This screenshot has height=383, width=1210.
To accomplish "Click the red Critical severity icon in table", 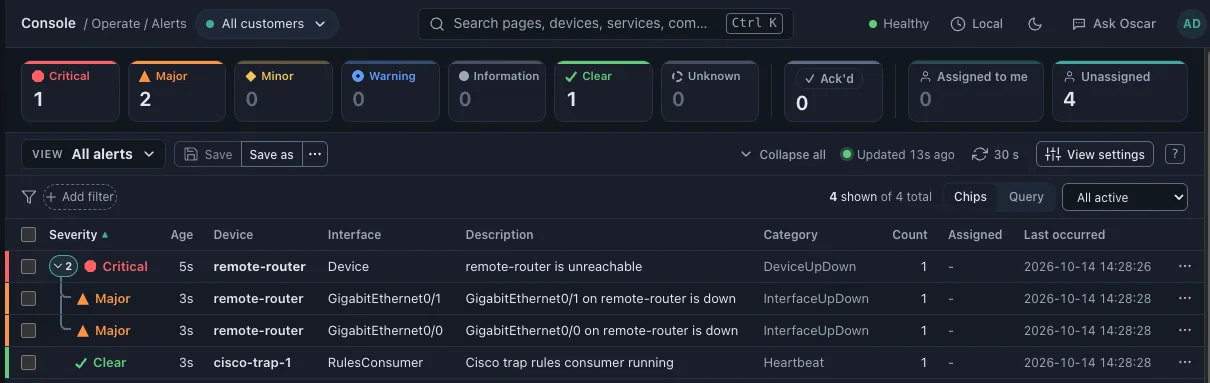I will coord(91,267).
